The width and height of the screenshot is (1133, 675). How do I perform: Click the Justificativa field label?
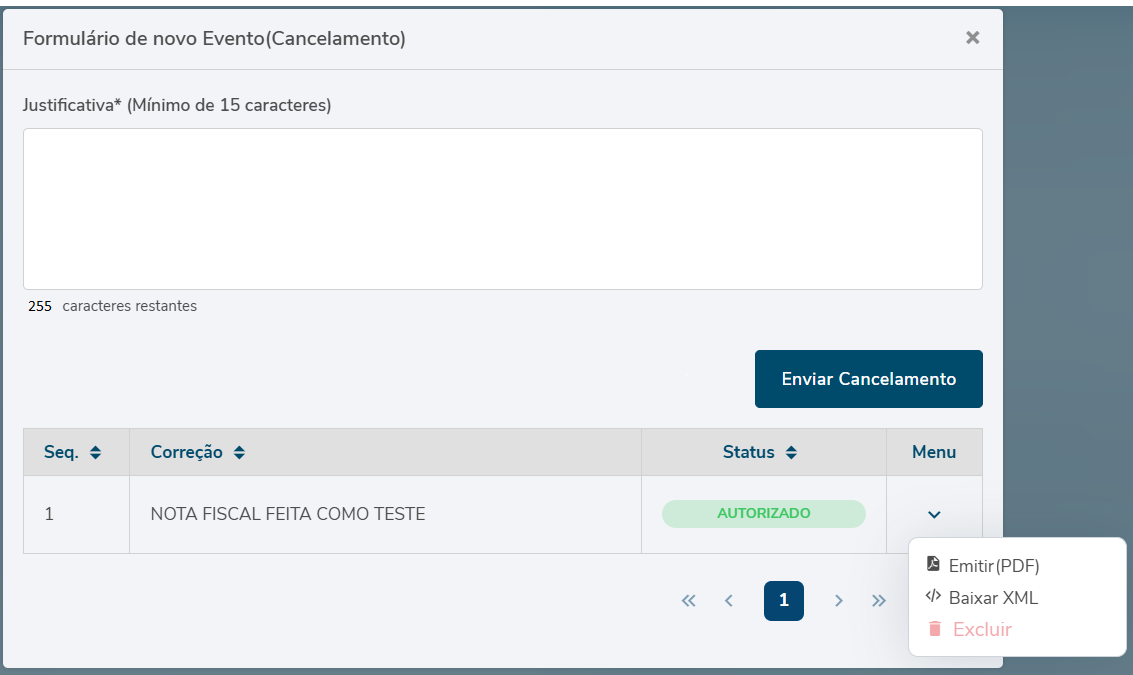click(177, 105)
